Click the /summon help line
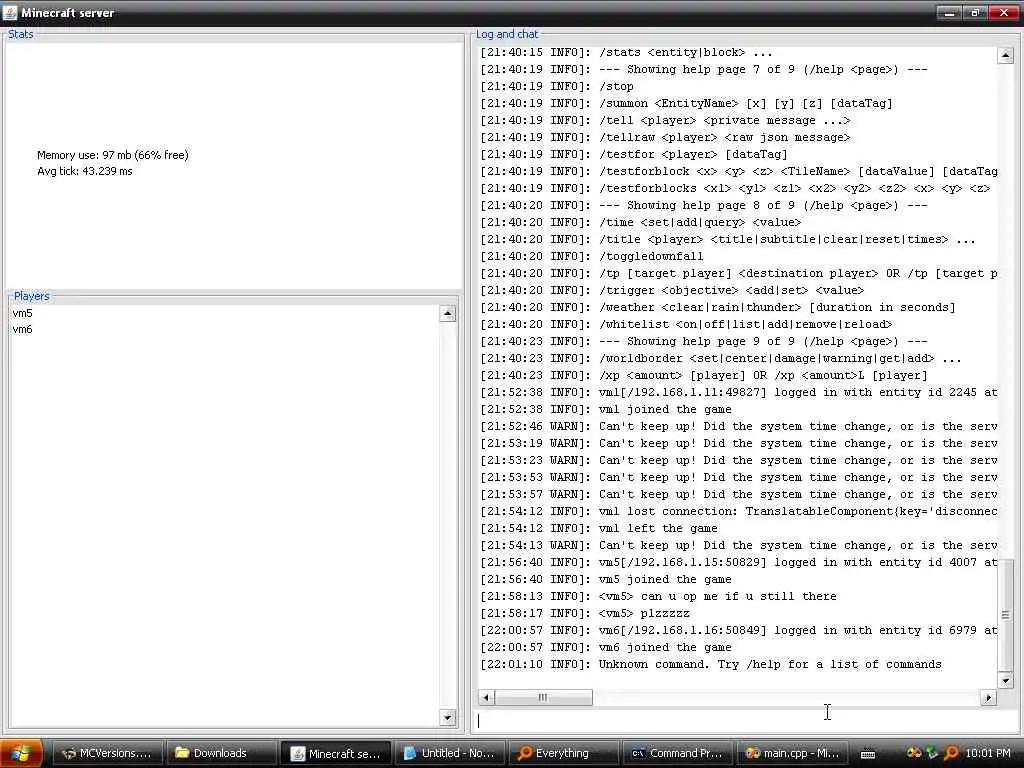 [x=686, y=103]
